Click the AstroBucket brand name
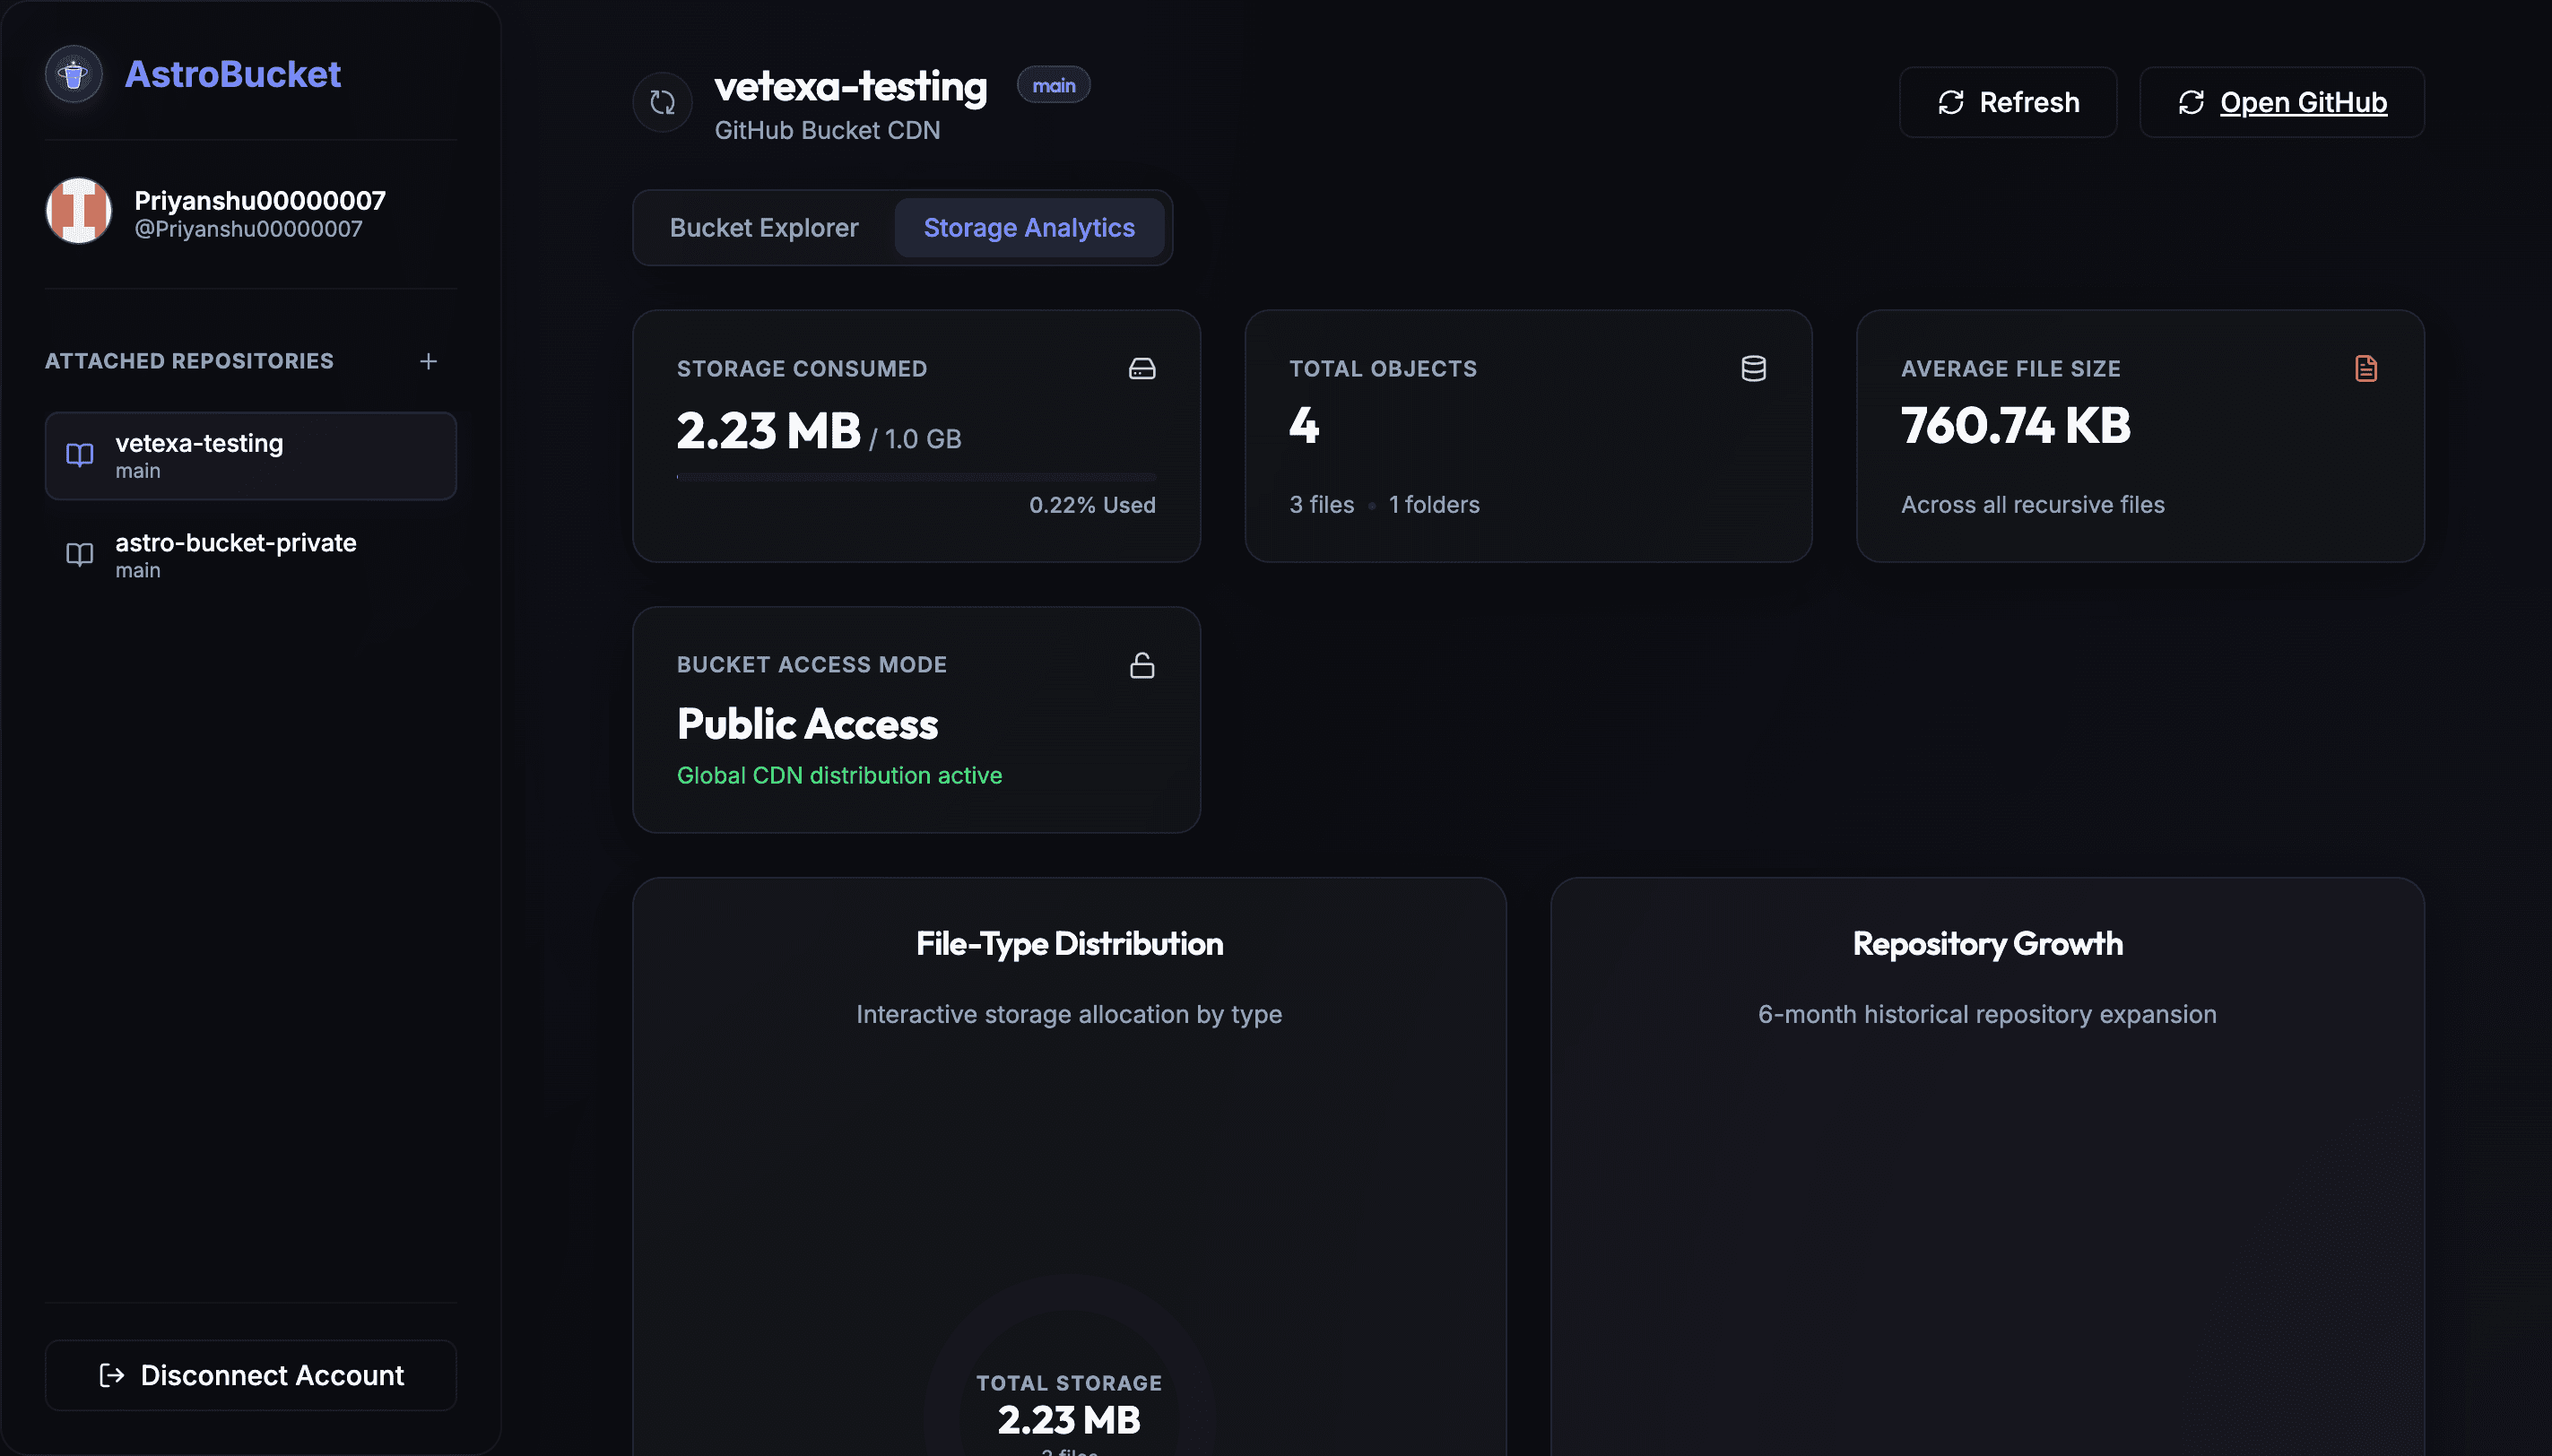 233,74
